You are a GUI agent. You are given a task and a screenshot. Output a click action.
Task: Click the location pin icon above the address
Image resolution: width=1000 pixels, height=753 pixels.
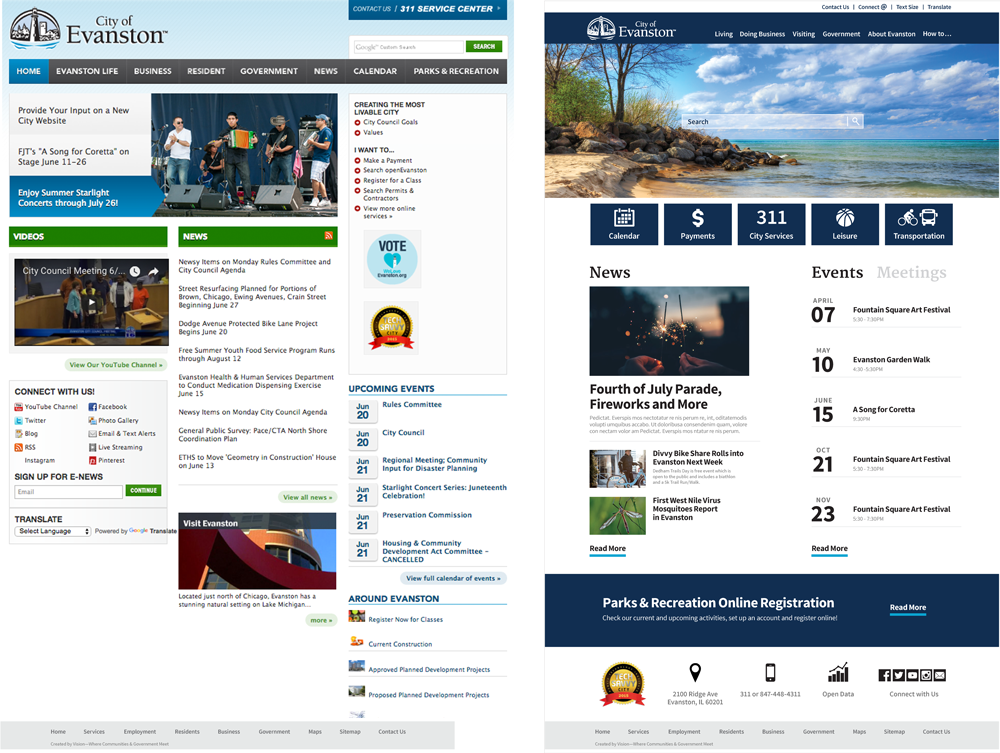(x=695, y=673)
